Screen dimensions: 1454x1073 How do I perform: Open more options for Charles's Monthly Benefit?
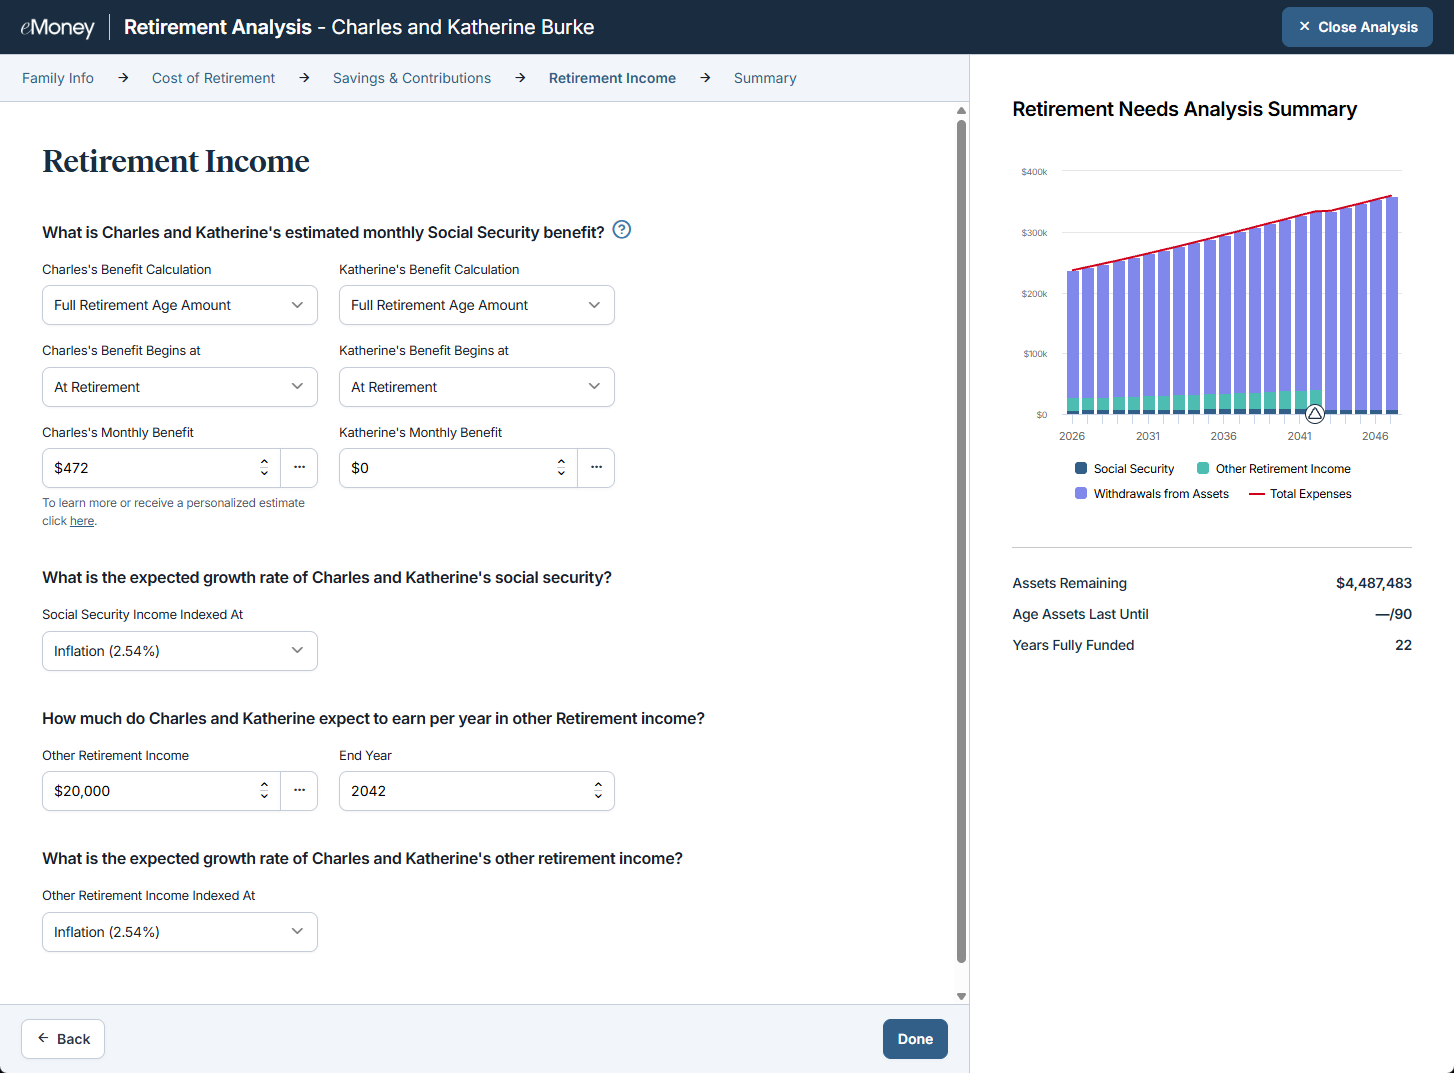click(x=299, y=468)
